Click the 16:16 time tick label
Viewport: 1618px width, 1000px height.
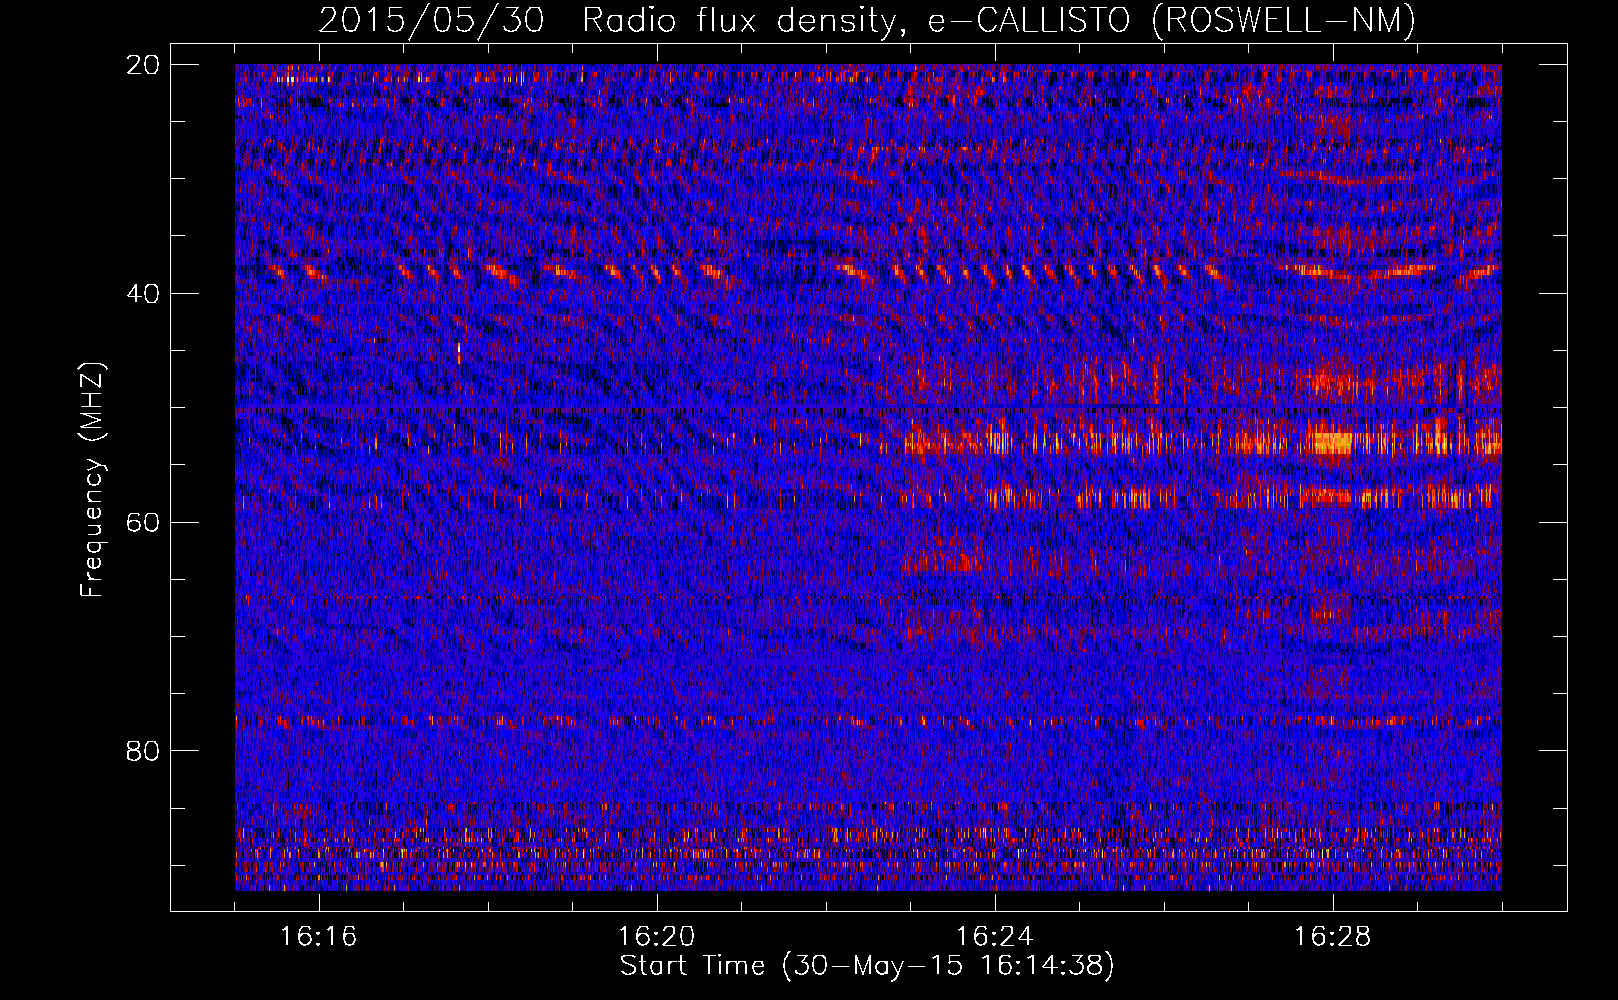[x=319, y=937]
